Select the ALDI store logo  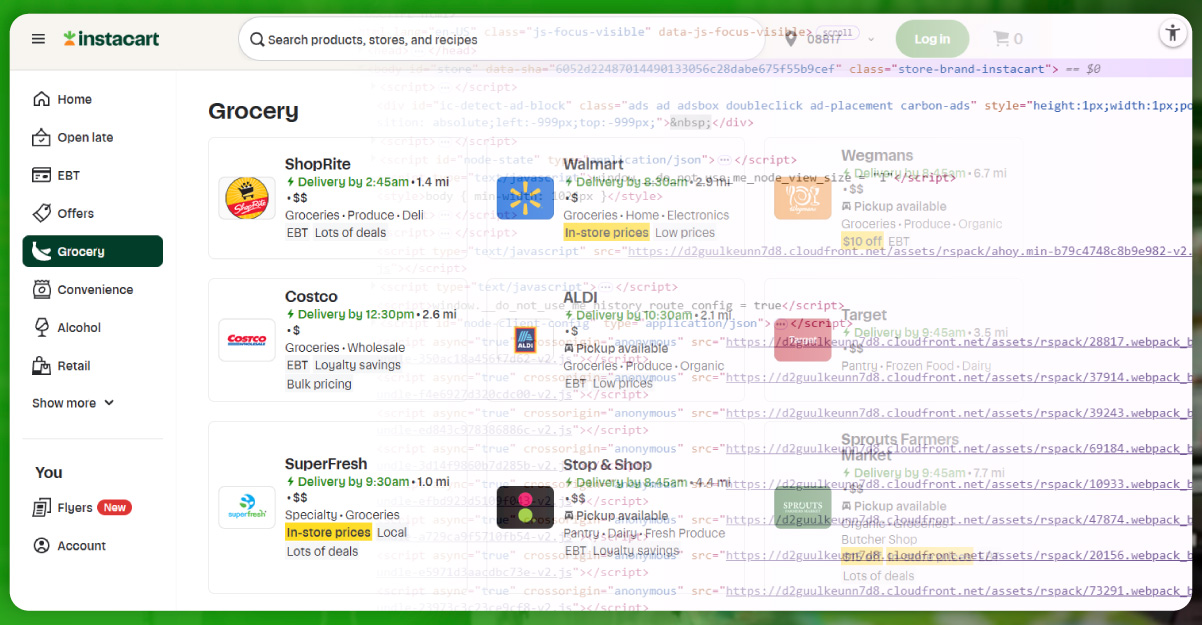[525, 340]
